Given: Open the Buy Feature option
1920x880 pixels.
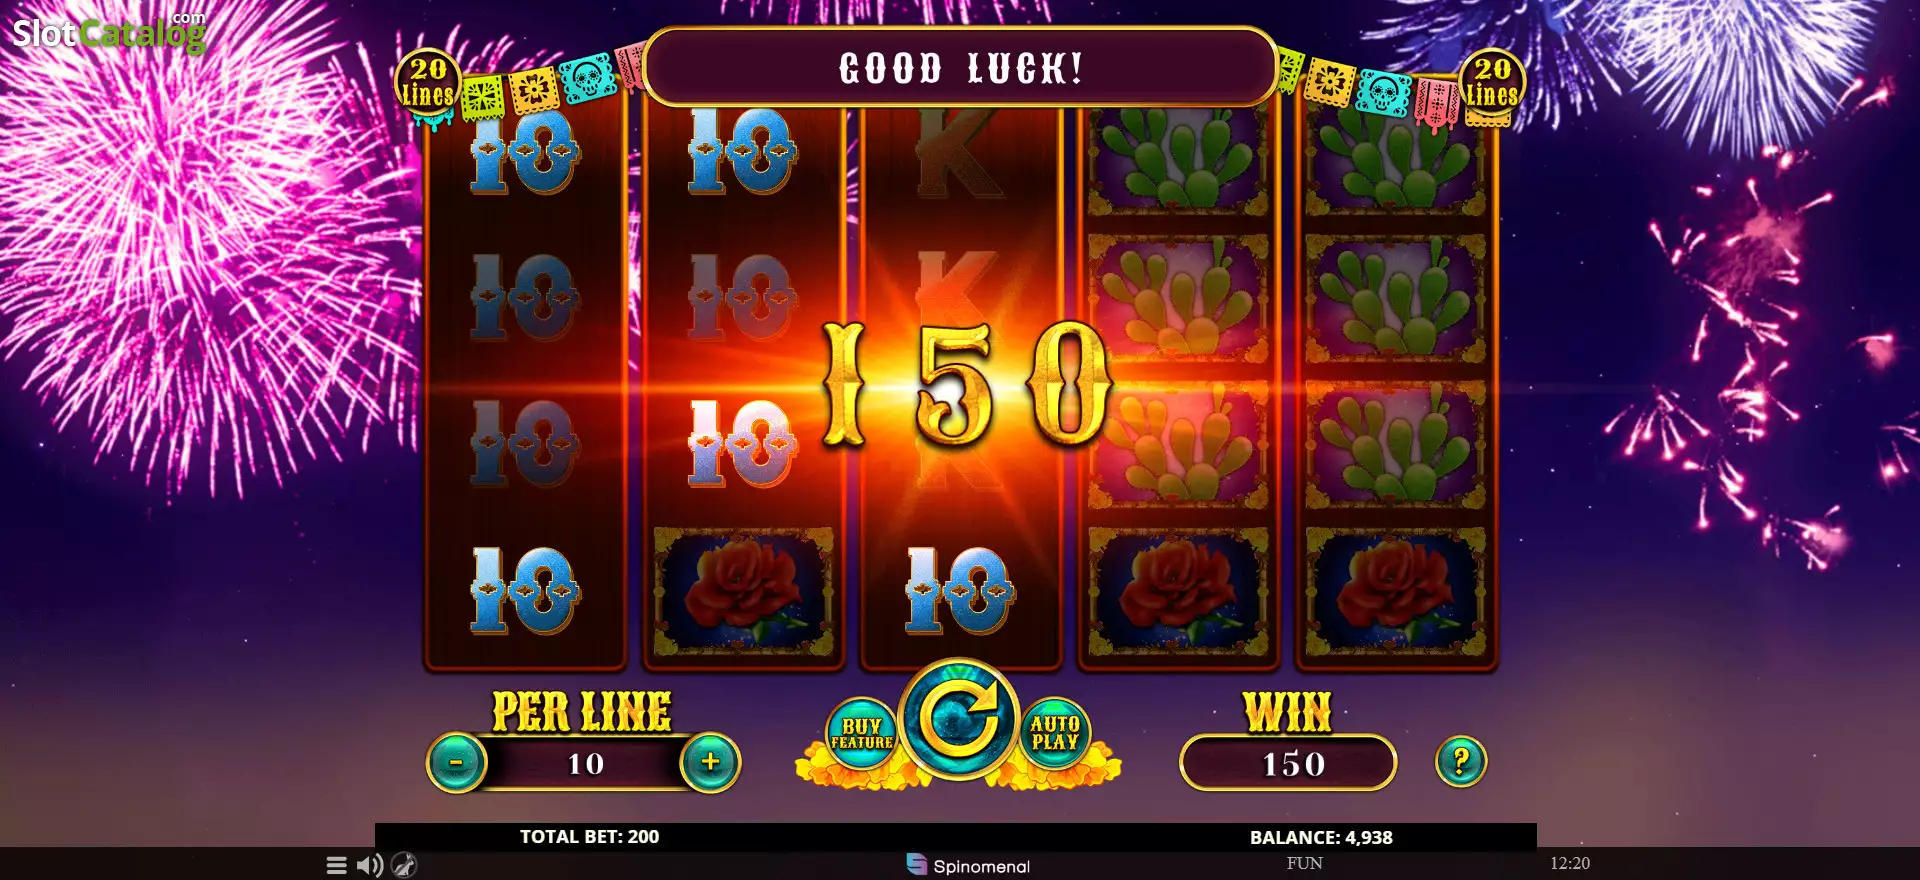Looking at the screenshot, I should tap(861, 733).
